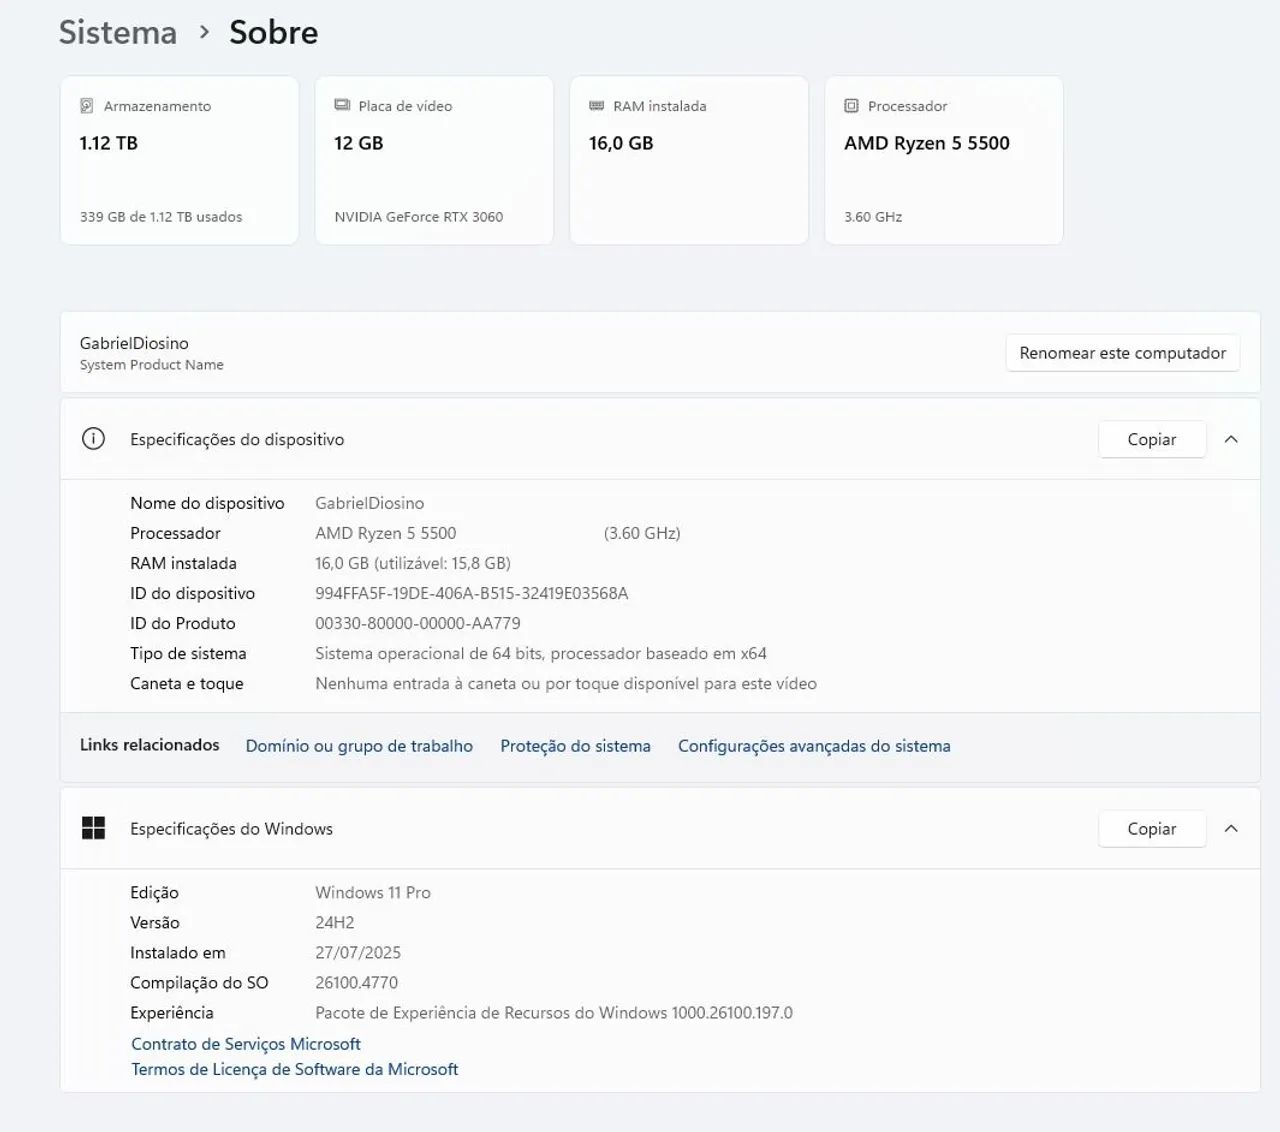Open Domínio ou grupo de trabalho link
The height and width of the screenshot is (1132, 1280).
(x=359, y=746)
